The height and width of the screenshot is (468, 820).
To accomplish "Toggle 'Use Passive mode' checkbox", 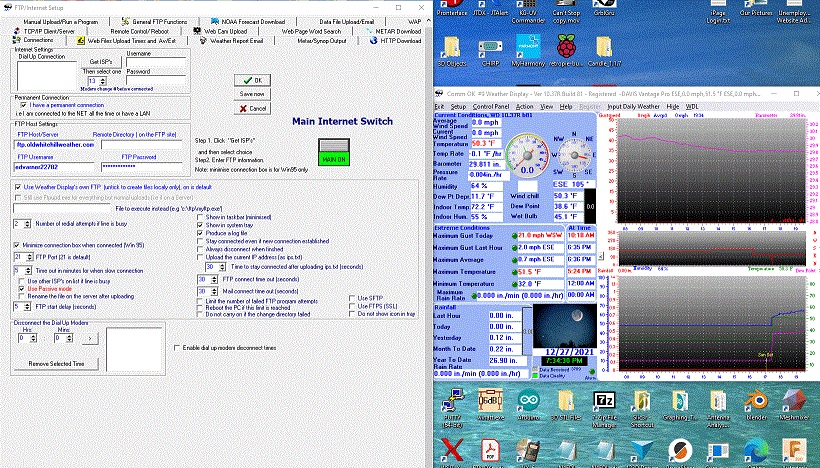I will pyautogui.click(x=21, y=289).
